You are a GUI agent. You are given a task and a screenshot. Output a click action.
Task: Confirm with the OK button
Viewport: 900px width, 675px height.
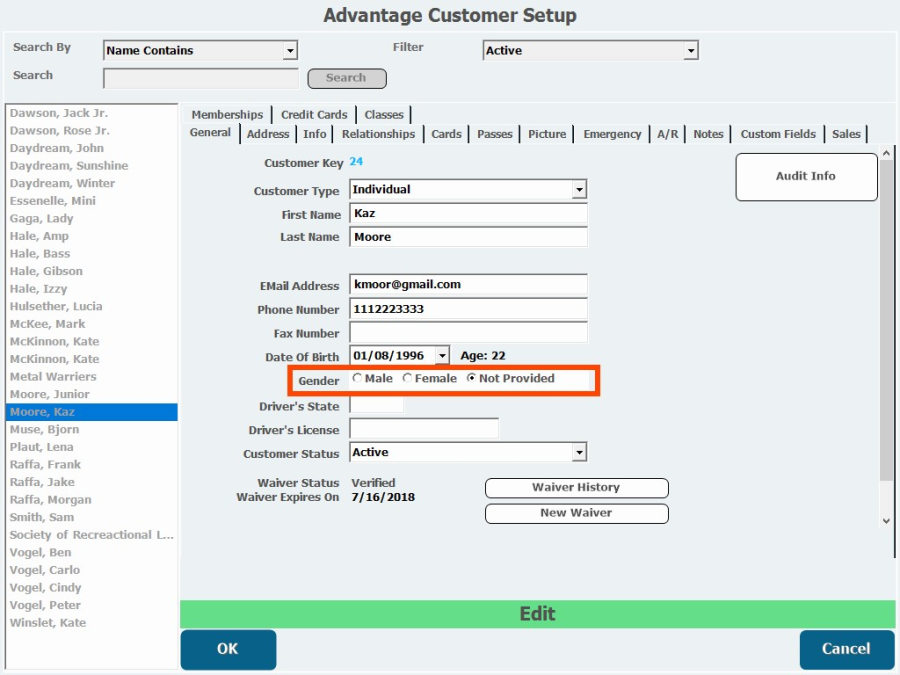[228, 649]
